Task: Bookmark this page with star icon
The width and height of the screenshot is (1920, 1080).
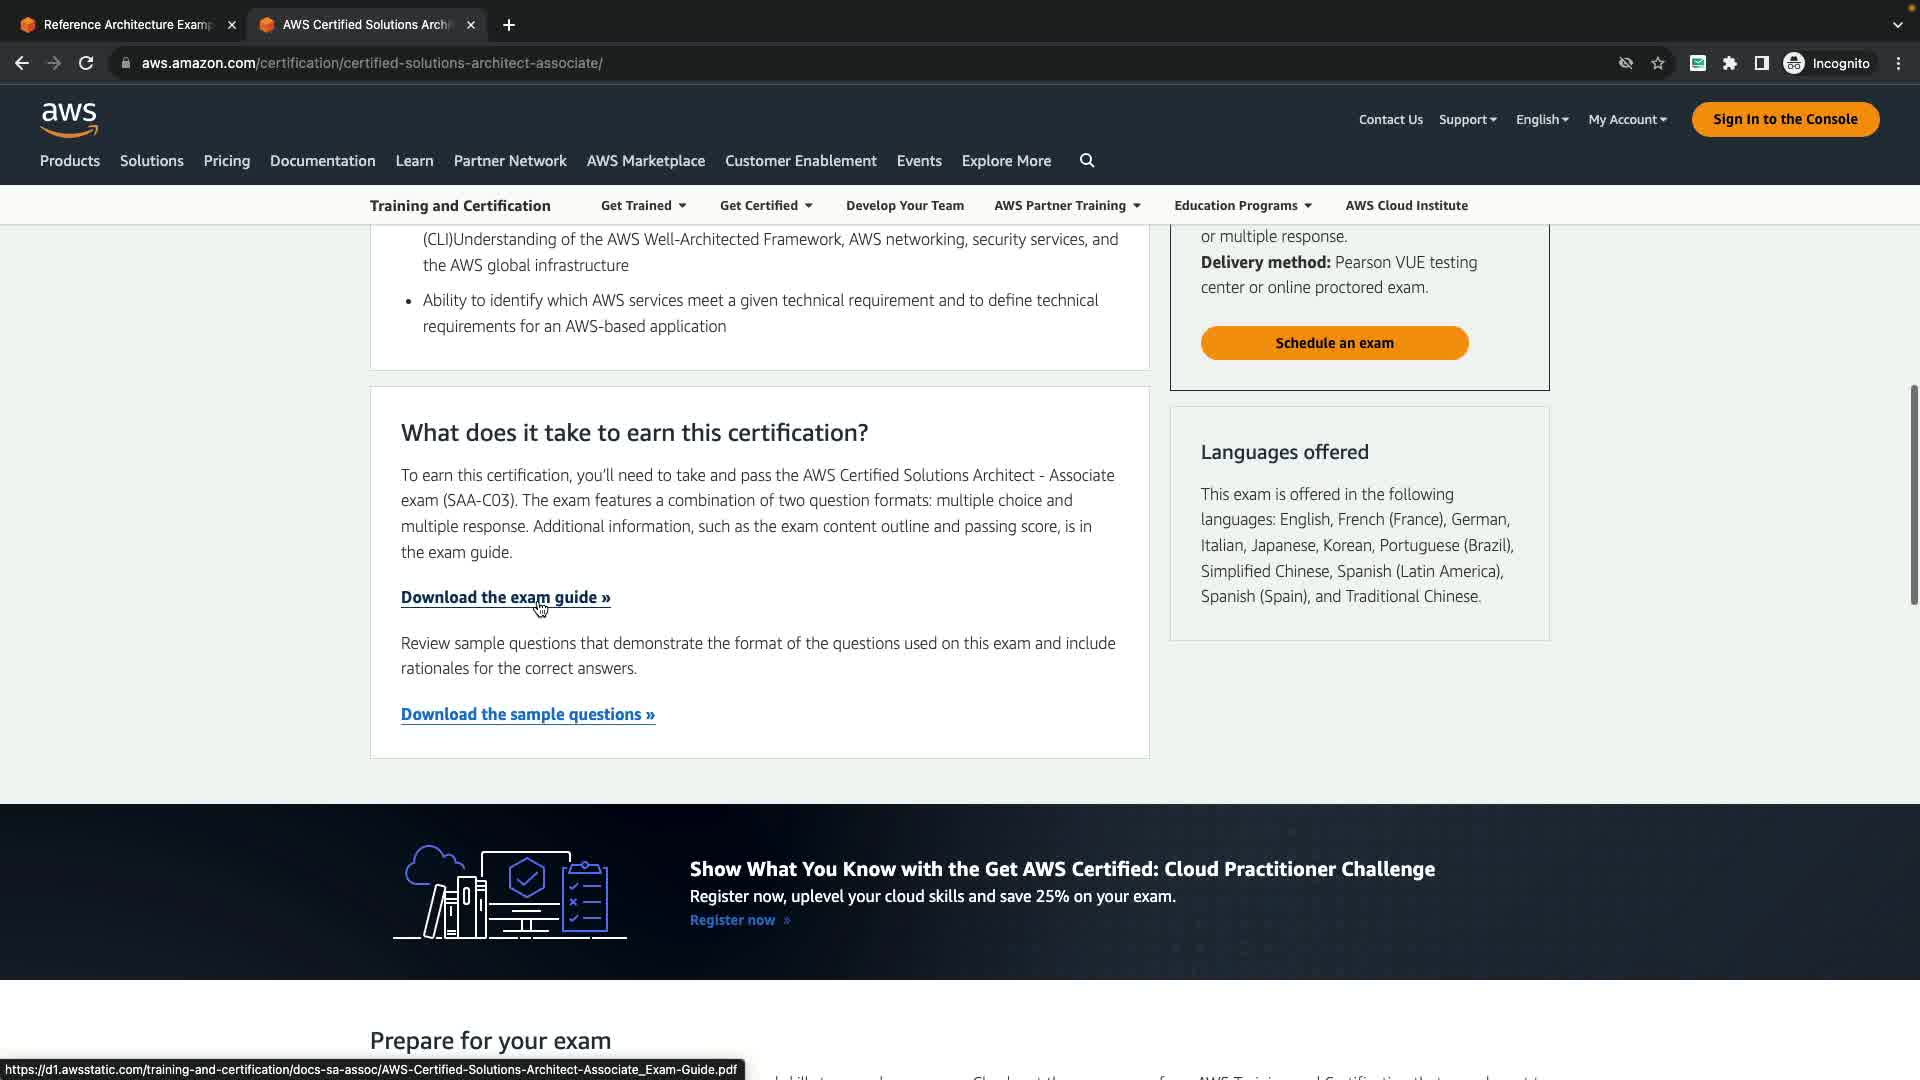Action: tap(1658, 63)
